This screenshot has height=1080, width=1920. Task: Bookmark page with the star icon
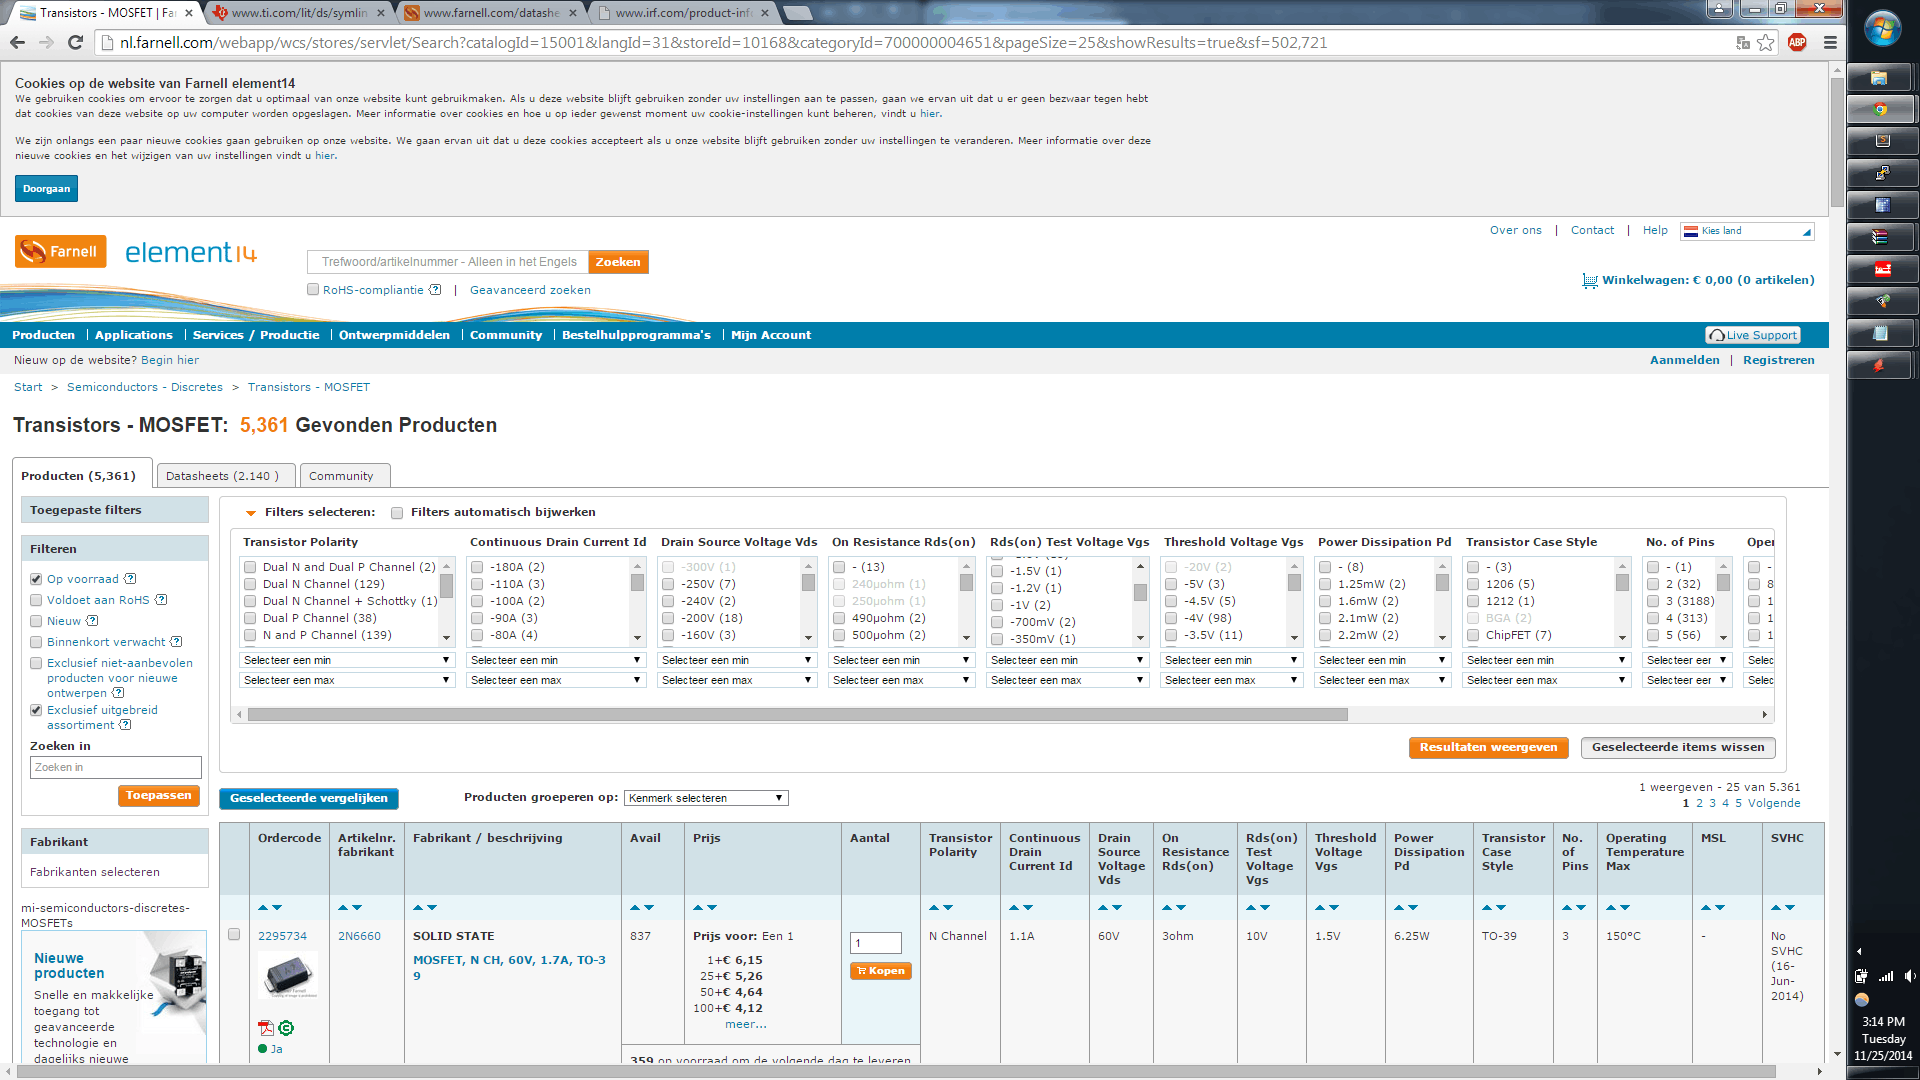pos(1766,43)
